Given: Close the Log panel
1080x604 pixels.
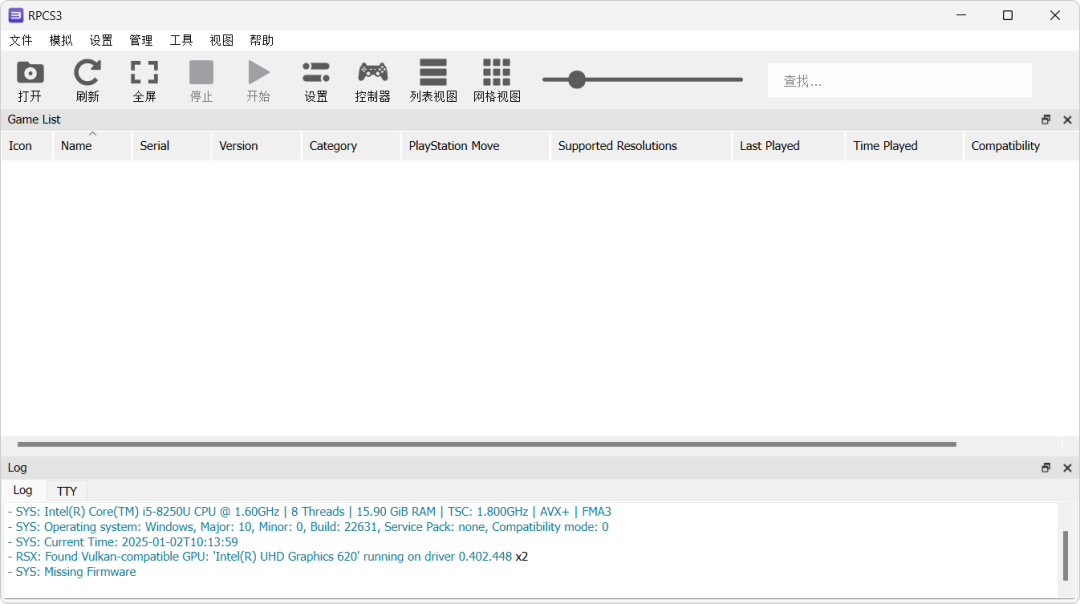Looking at the screenshot, I should pos(1067,468).
